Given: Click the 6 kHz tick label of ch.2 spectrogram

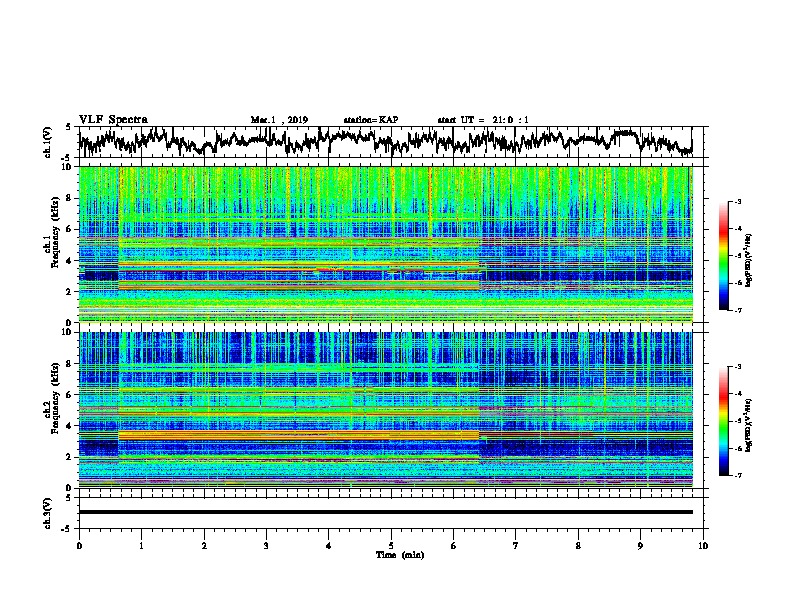Looking at the screenshot, I should point(71,395).
